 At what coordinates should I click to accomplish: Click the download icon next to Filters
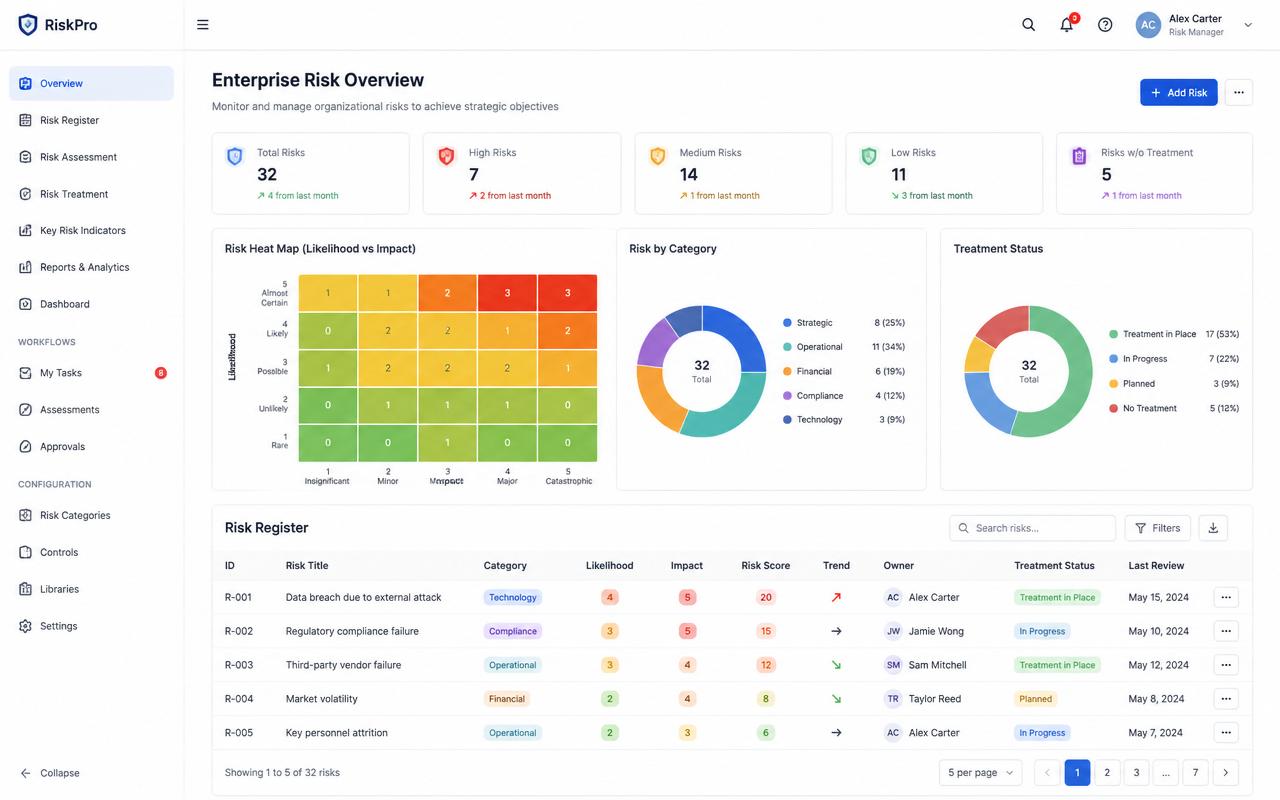pyautogui.click(x=1213, y=528)
